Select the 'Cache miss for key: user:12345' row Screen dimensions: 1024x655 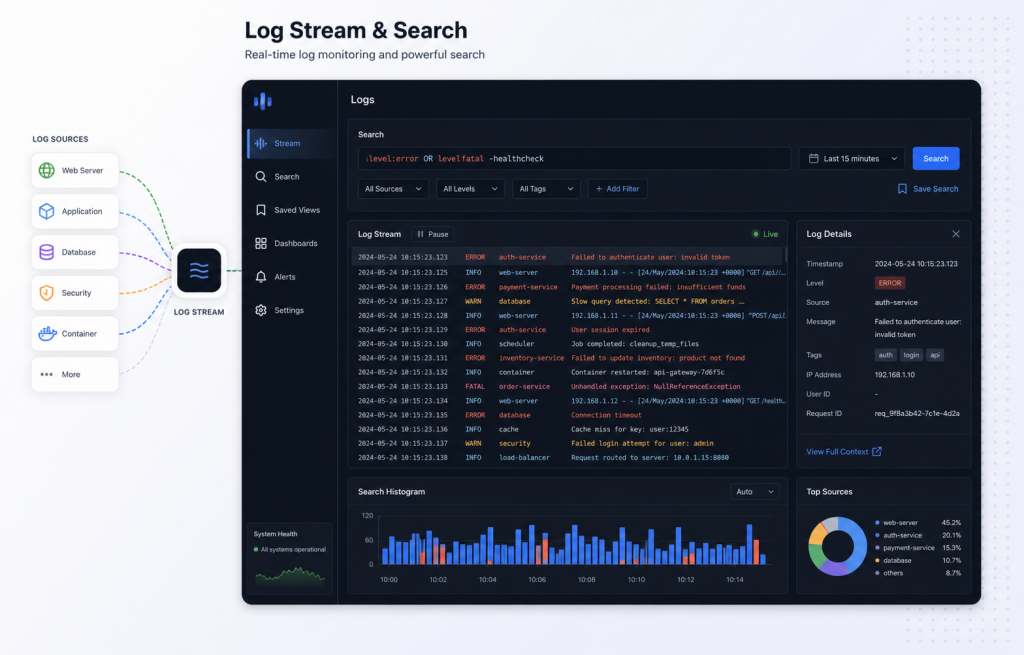pyautogui.click(x=568, y=429)
